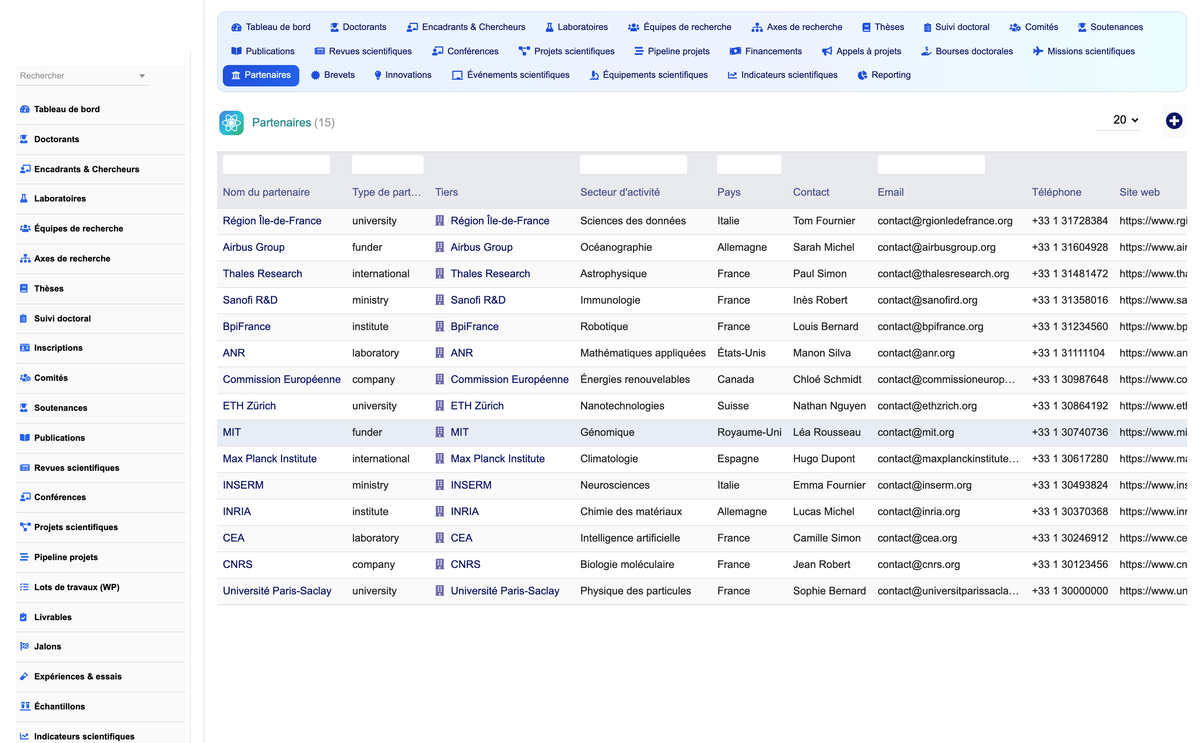Click the Génomique sector cell

pyautogui.click(x=607, y=432)
